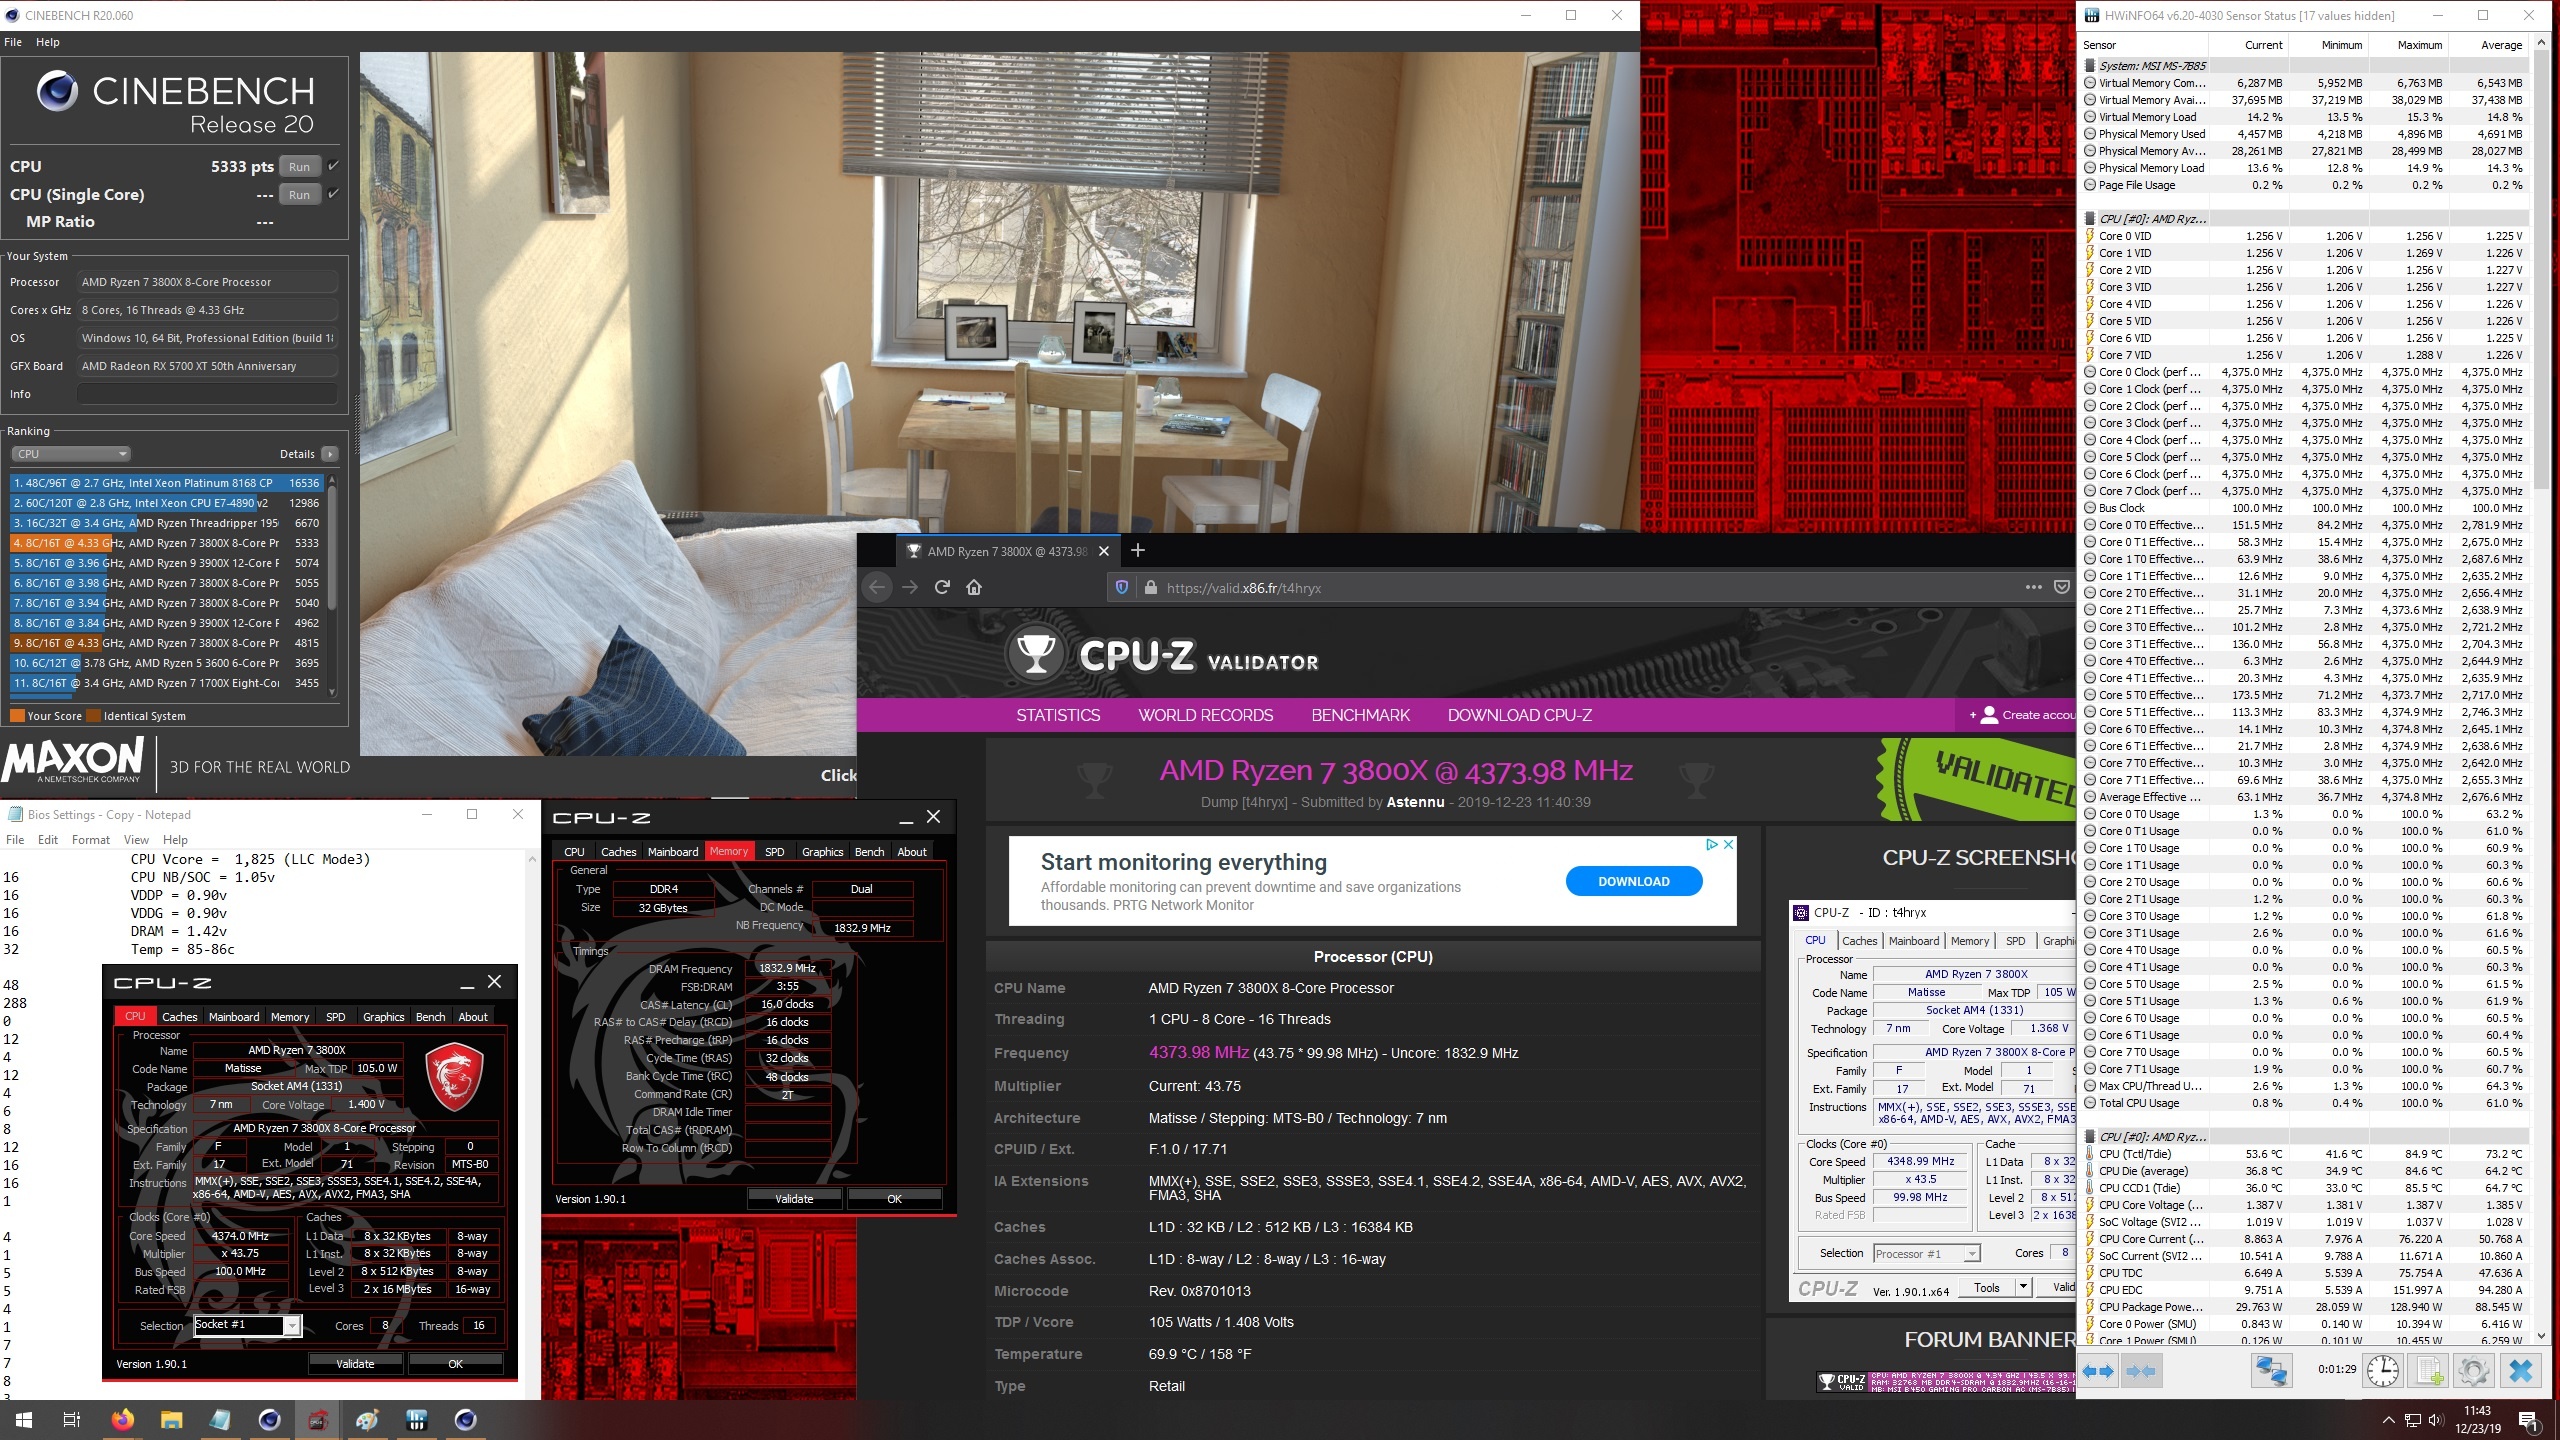Open the tracking protection shield icon

1122,587
